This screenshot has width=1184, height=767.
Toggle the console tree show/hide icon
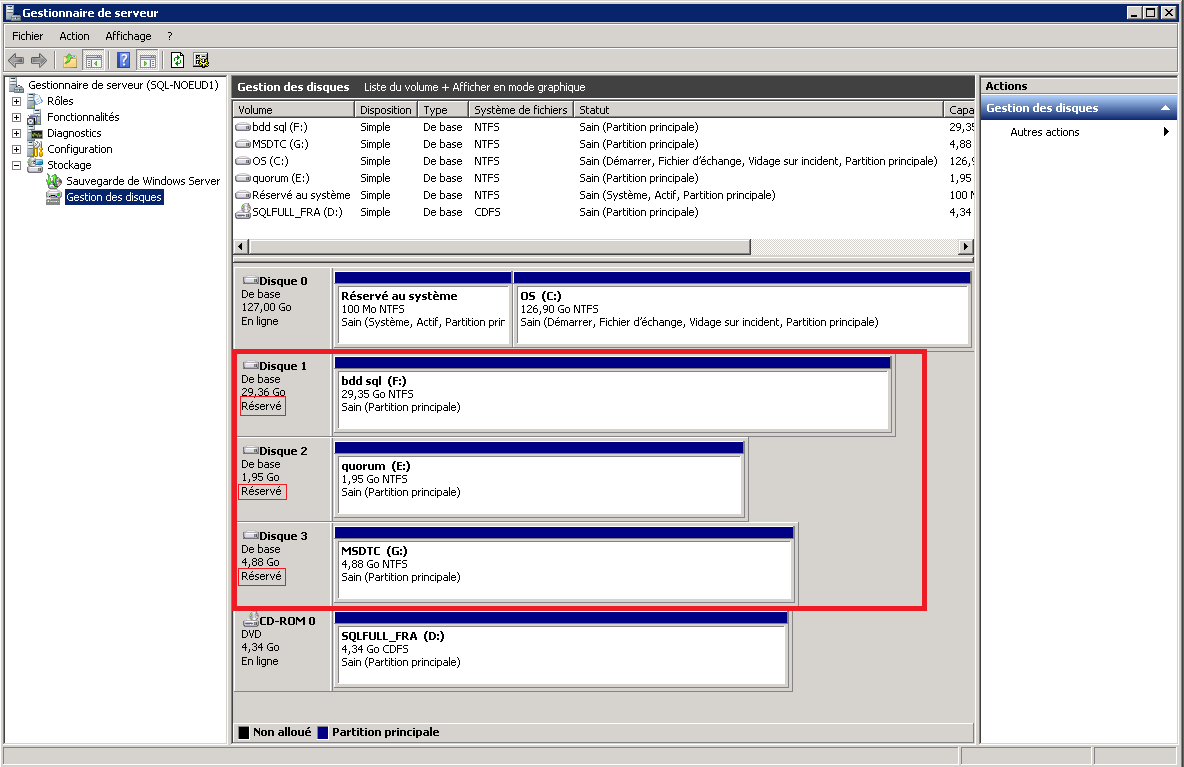(x=93, y=60)
